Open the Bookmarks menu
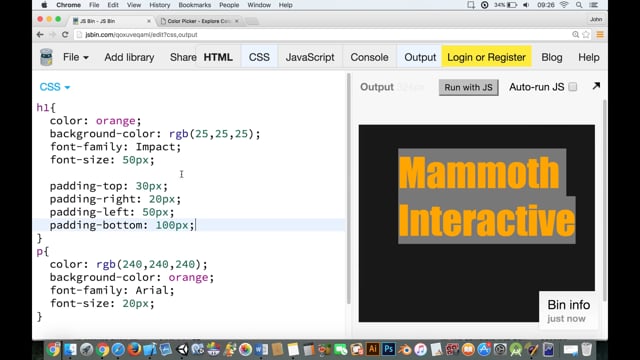 click(195, 5)
